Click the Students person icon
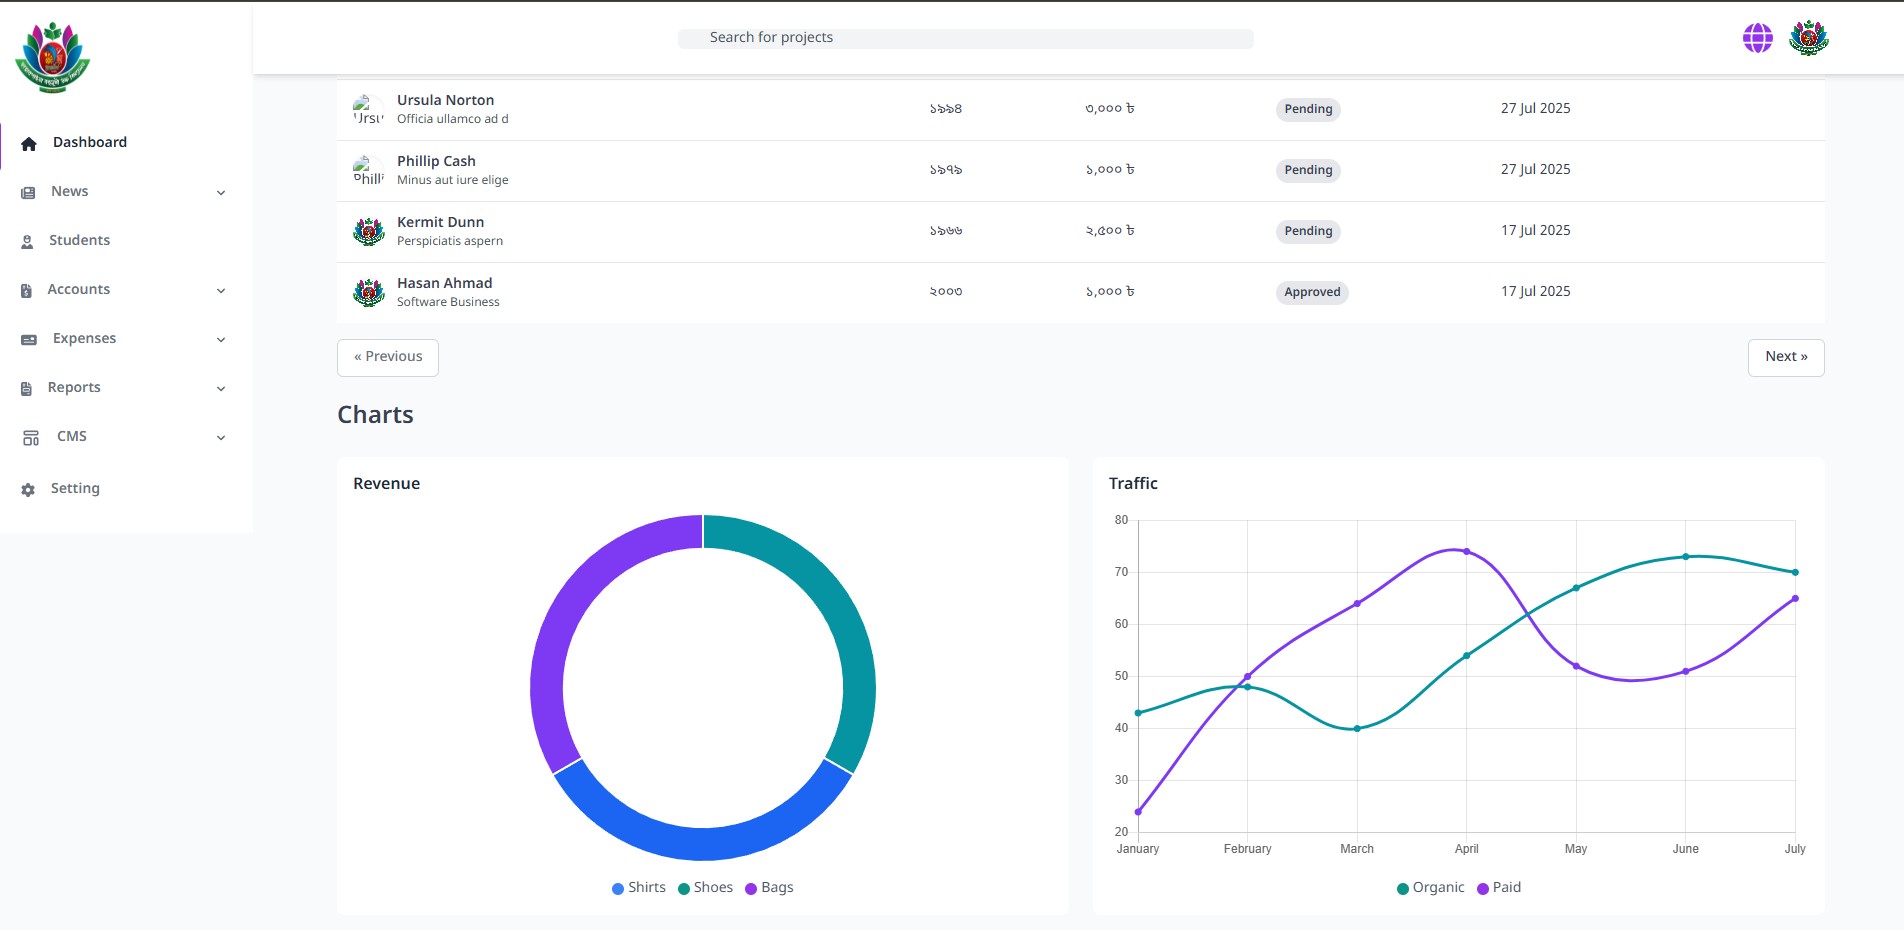This screenshot has width=1904, height=930. click(x=28, y=241)
